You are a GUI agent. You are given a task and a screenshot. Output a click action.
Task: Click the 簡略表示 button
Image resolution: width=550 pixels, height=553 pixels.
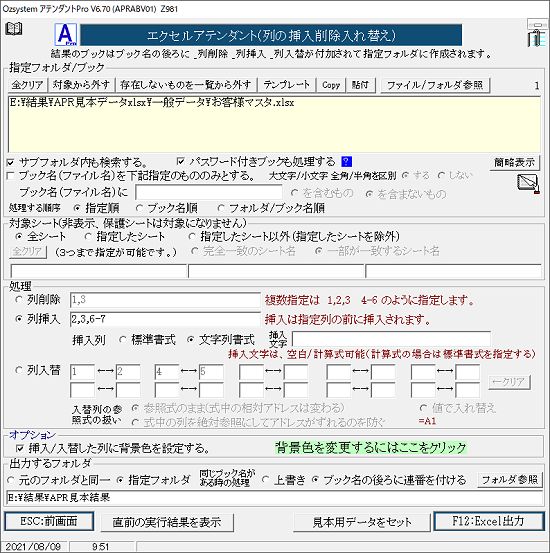click(514, 163)
